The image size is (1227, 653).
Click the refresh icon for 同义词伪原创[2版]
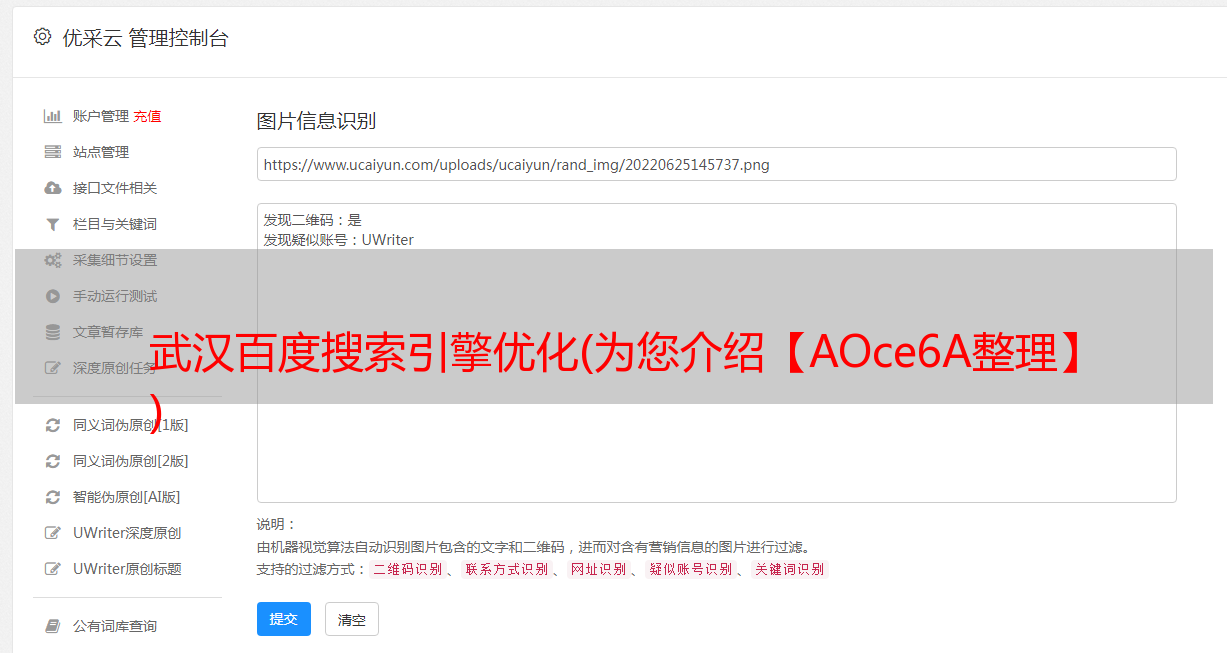pyautogui.click(x=53, y=461)
